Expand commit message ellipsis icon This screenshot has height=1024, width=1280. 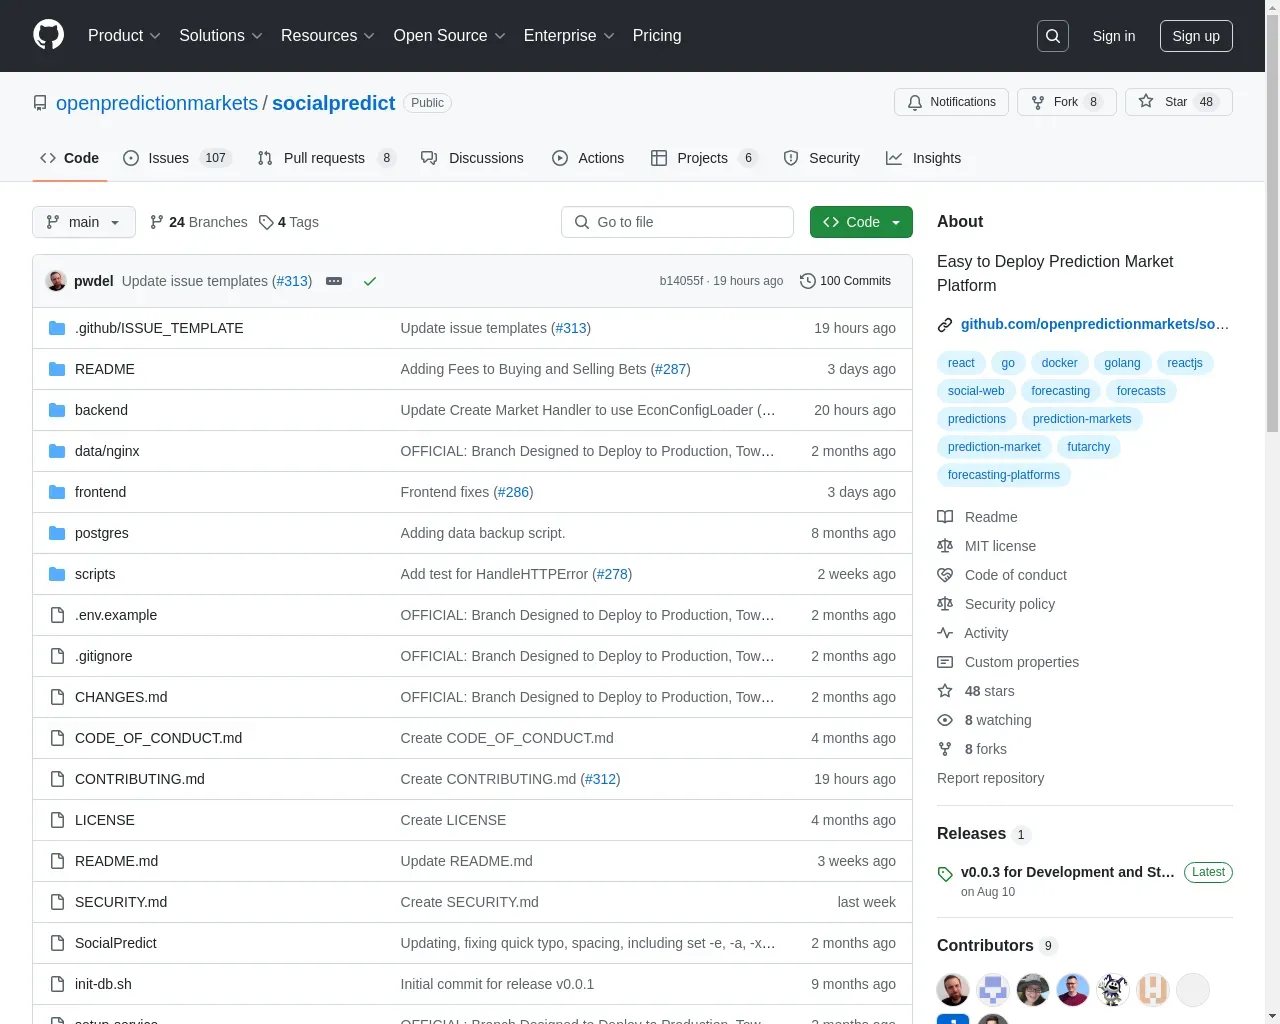(x=334, y=281)
